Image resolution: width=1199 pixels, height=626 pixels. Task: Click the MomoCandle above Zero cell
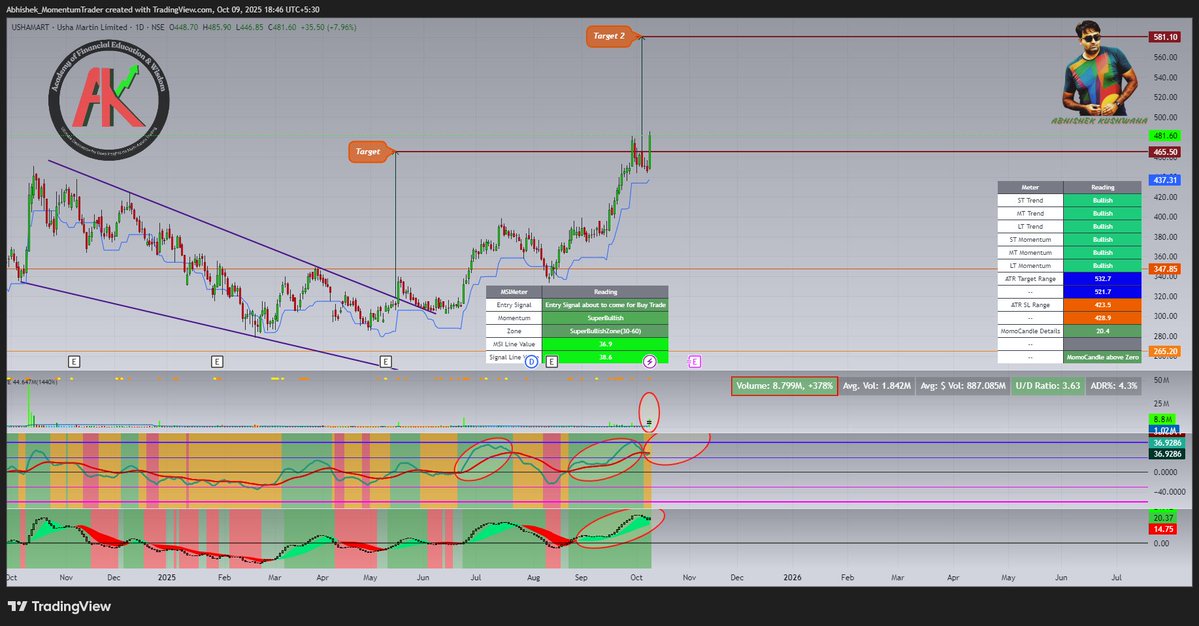pyautogui.click(x=1102, y=357)
